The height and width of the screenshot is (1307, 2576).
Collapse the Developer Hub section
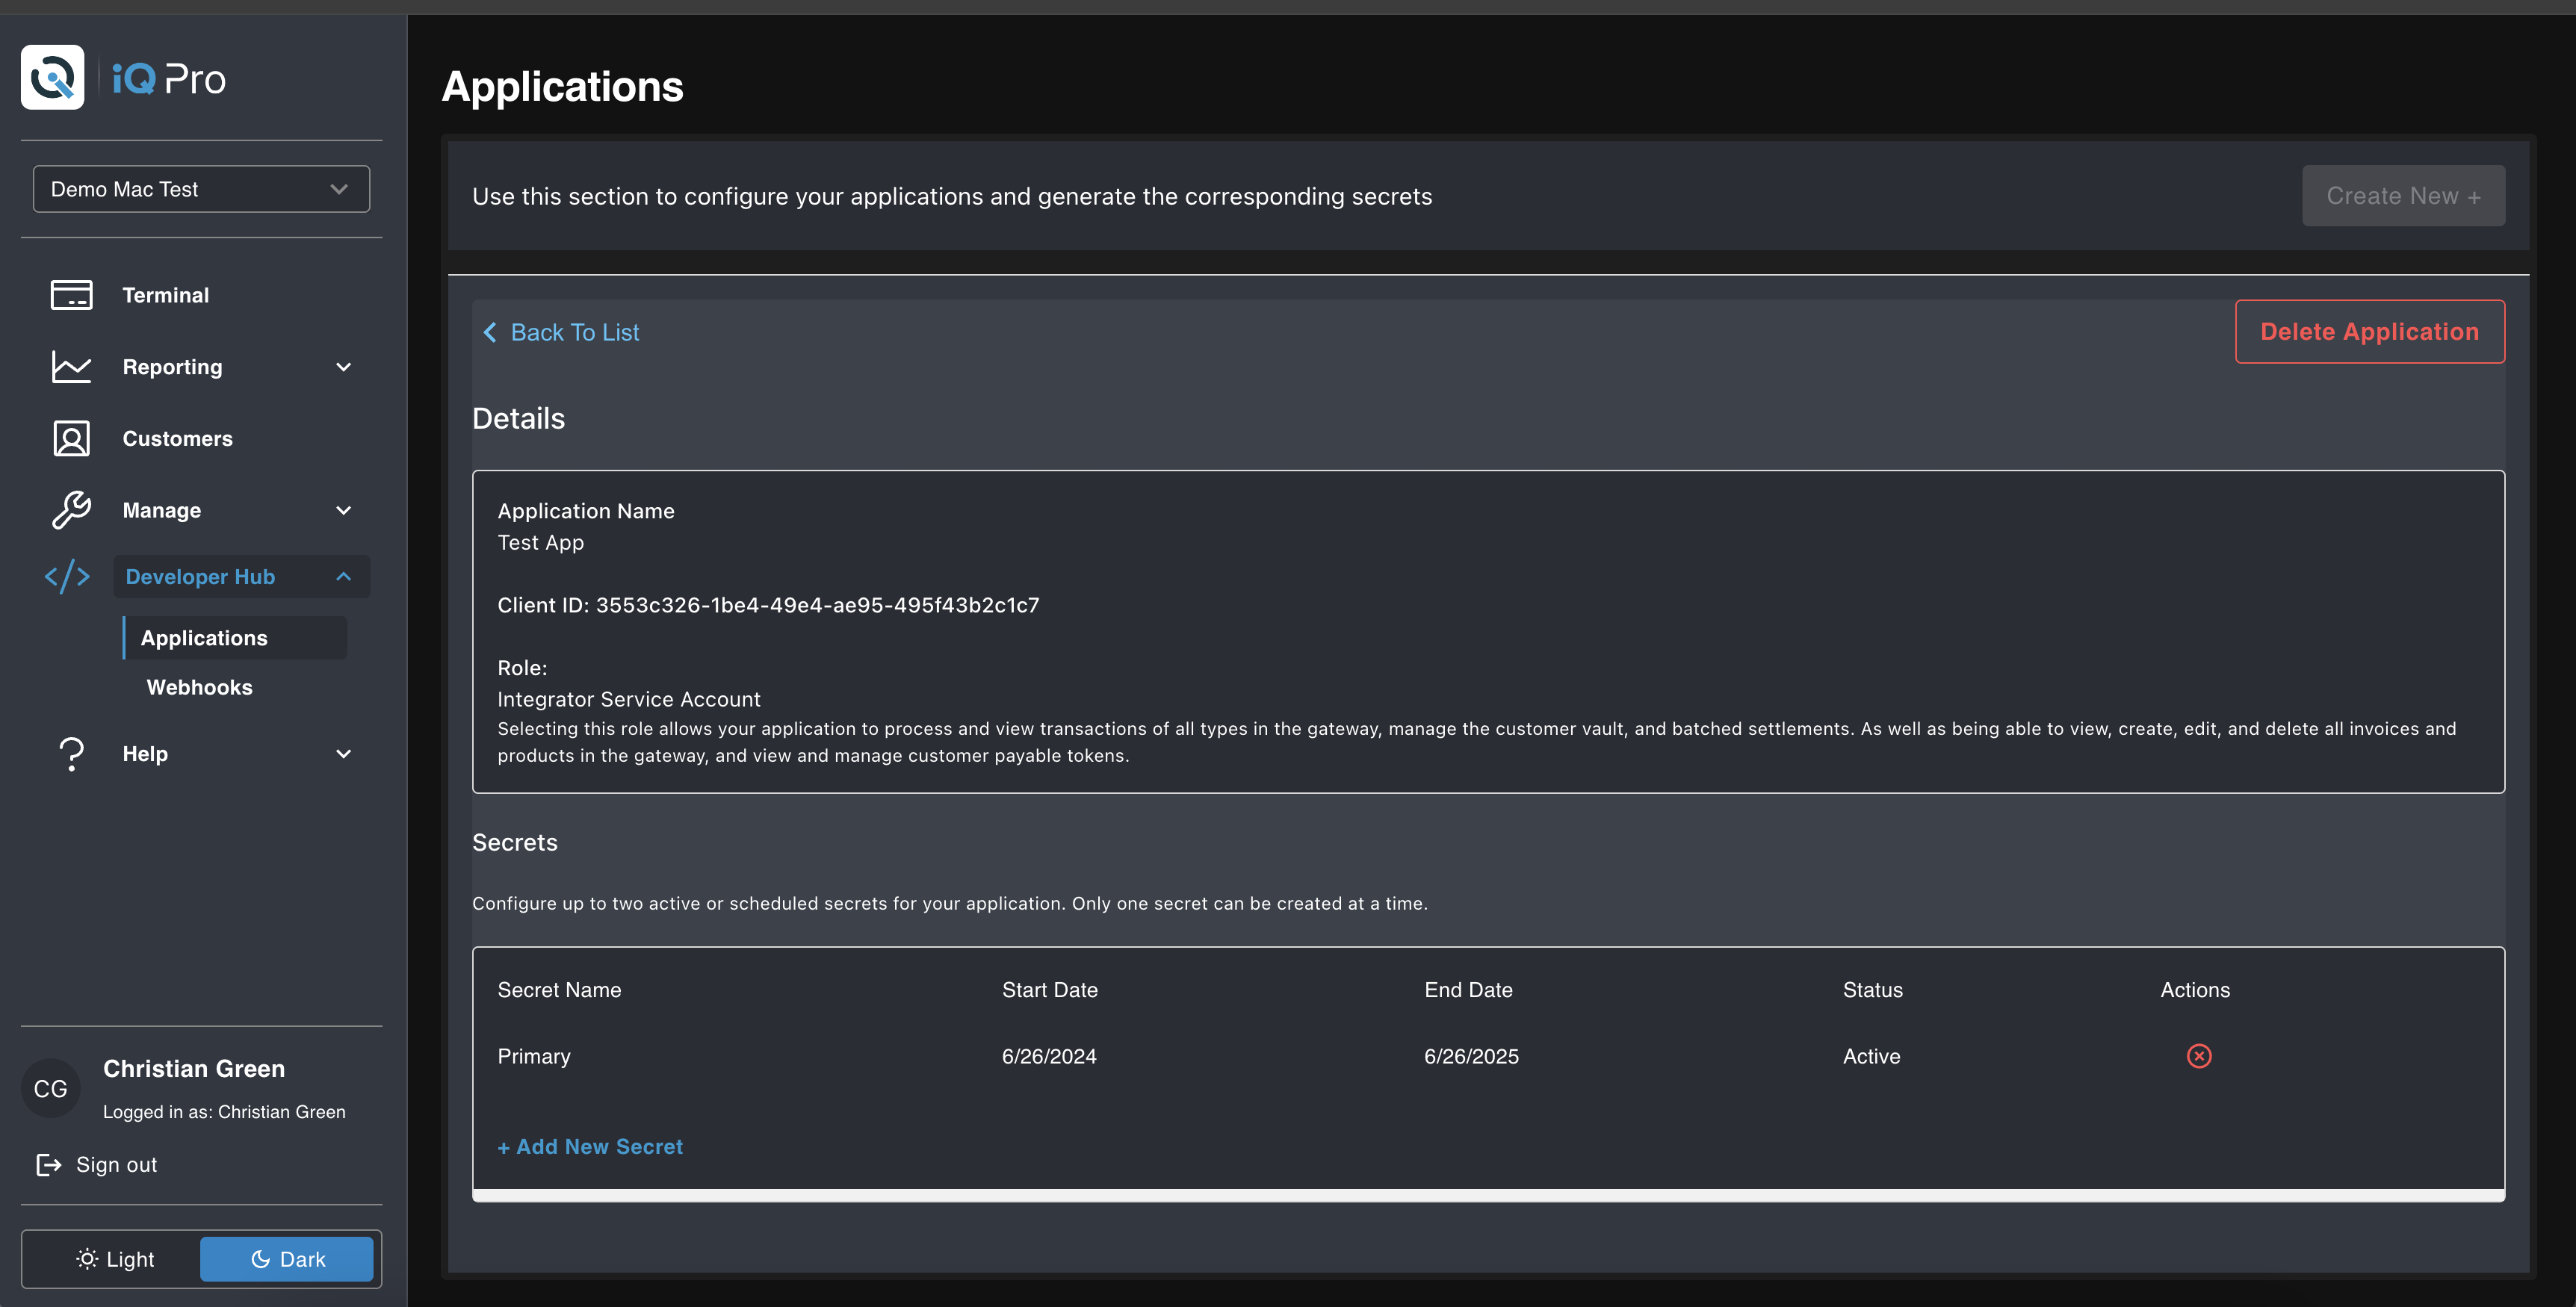tap(343, 577)
